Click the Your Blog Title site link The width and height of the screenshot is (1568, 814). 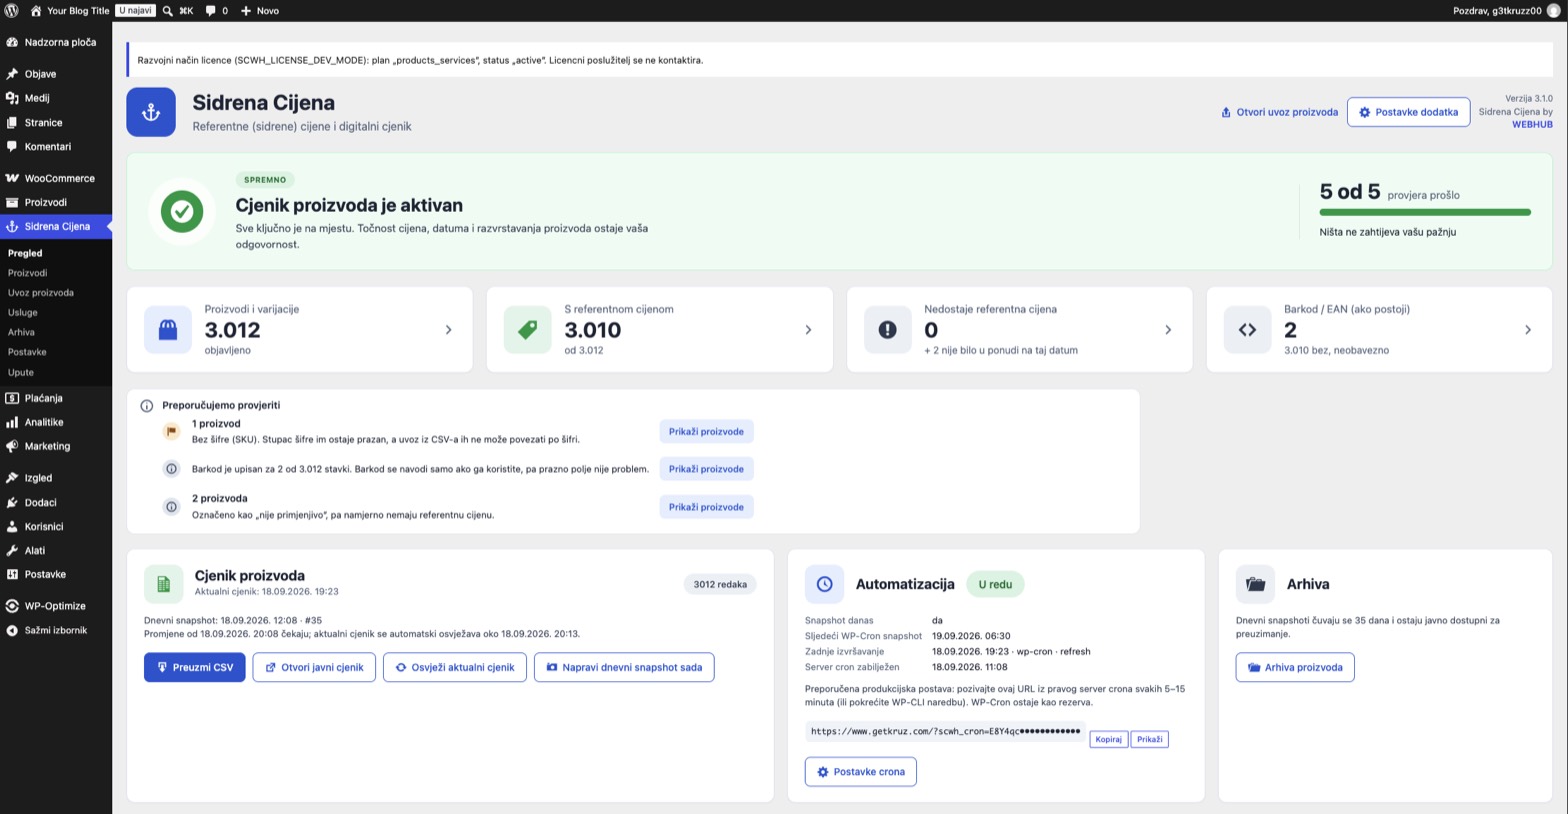[x=78, y=11]
